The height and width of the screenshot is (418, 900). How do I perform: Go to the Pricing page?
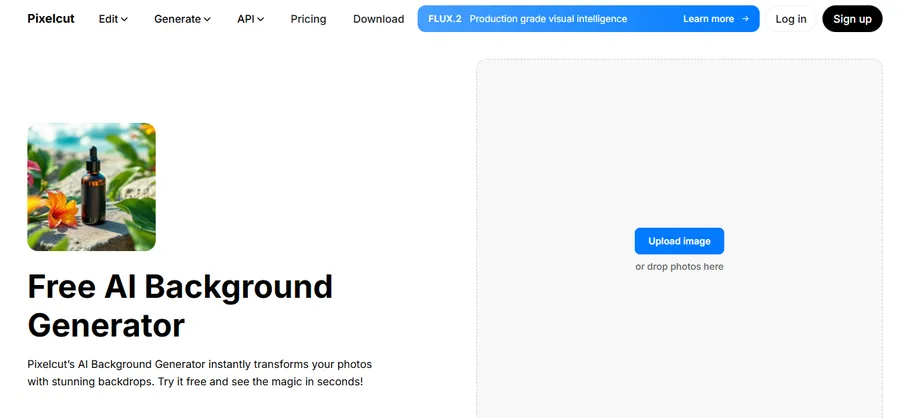coord(309,19)
